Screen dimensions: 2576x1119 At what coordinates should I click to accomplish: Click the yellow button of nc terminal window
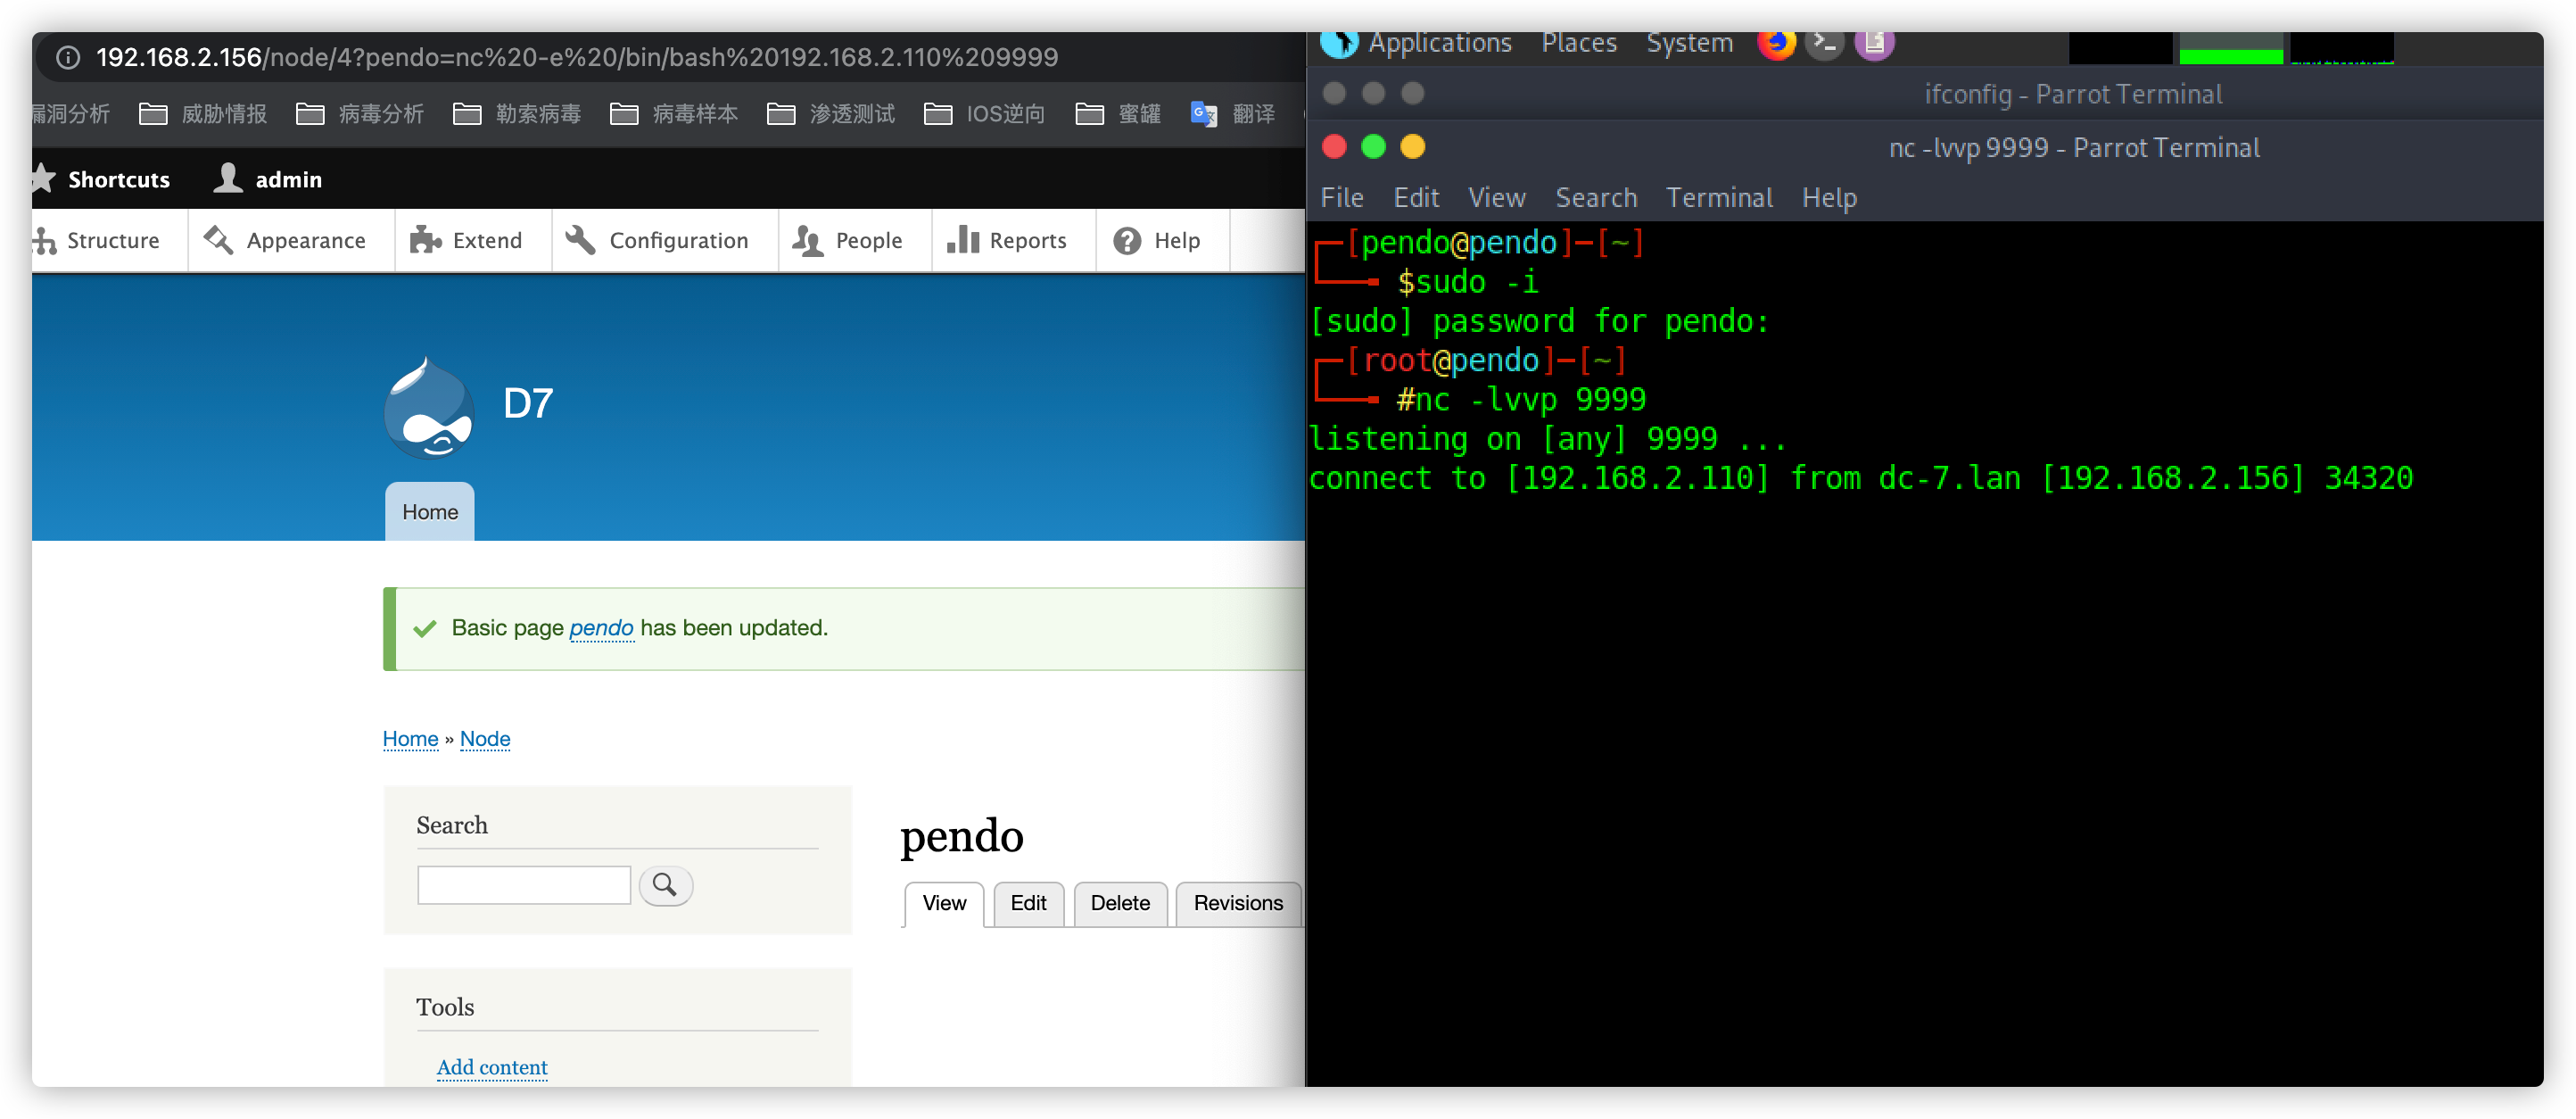coord(1412,147)
